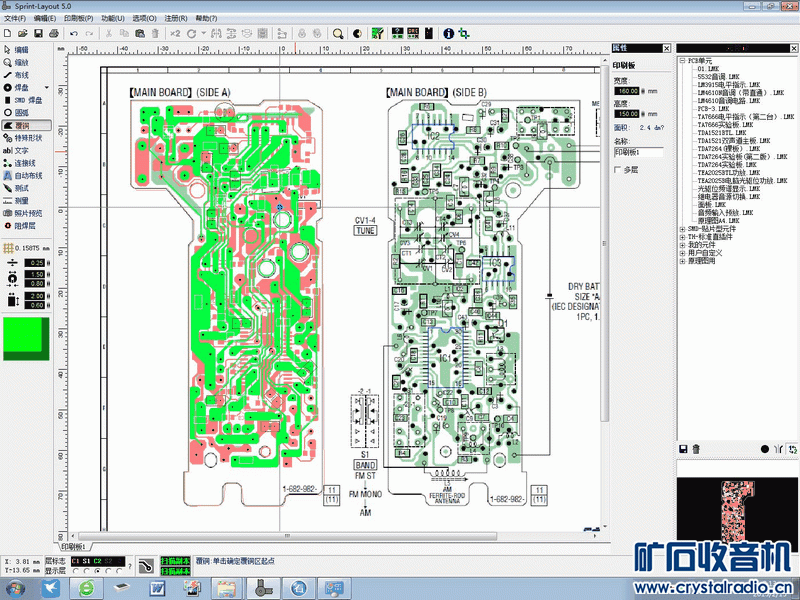
Task: Click the board name field 印刷板1
Action: tap(637, 152)
